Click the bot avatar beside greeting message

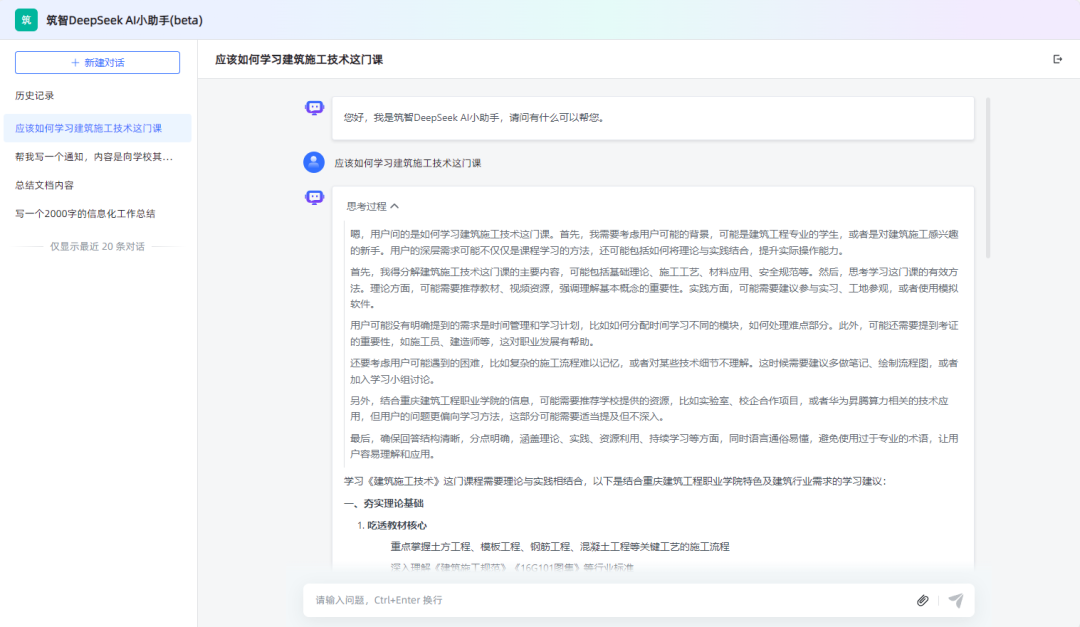[314, 108]
